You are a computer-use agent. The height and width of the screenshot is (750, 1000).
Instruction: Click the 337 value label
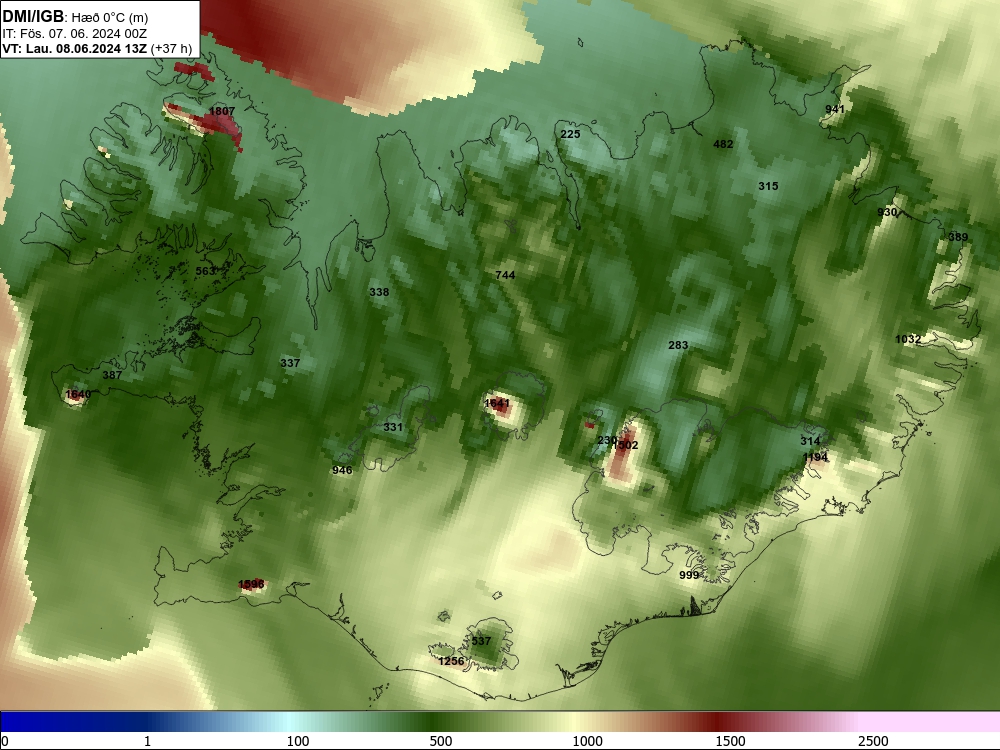(x=290, y=363)
